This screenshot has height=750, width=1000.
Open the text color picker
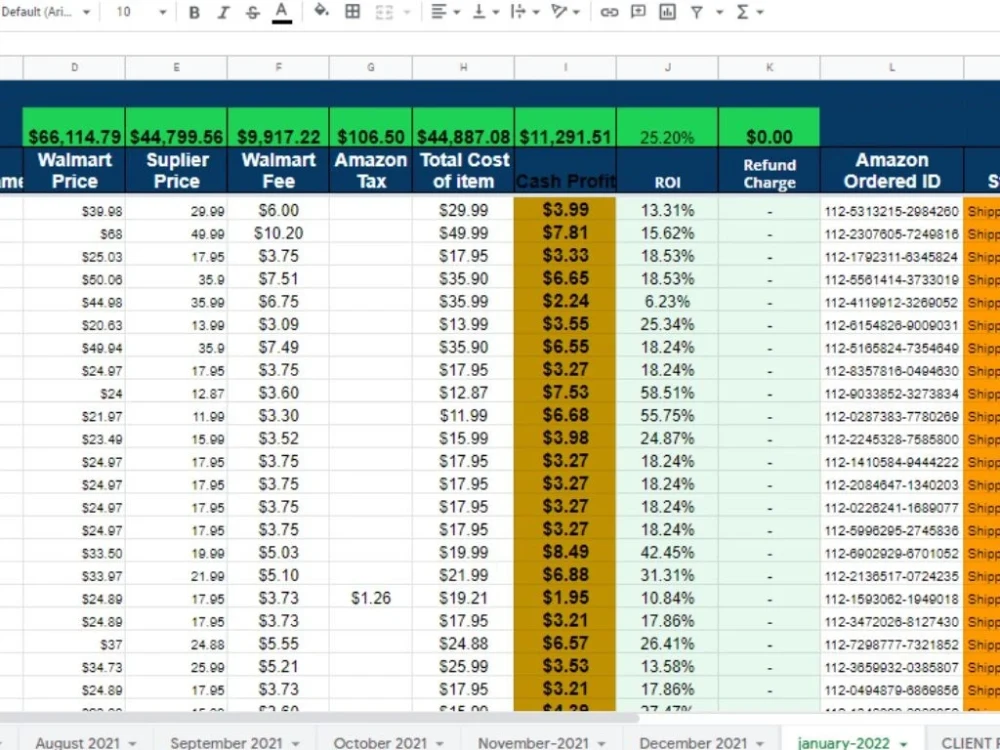[282, 13]
